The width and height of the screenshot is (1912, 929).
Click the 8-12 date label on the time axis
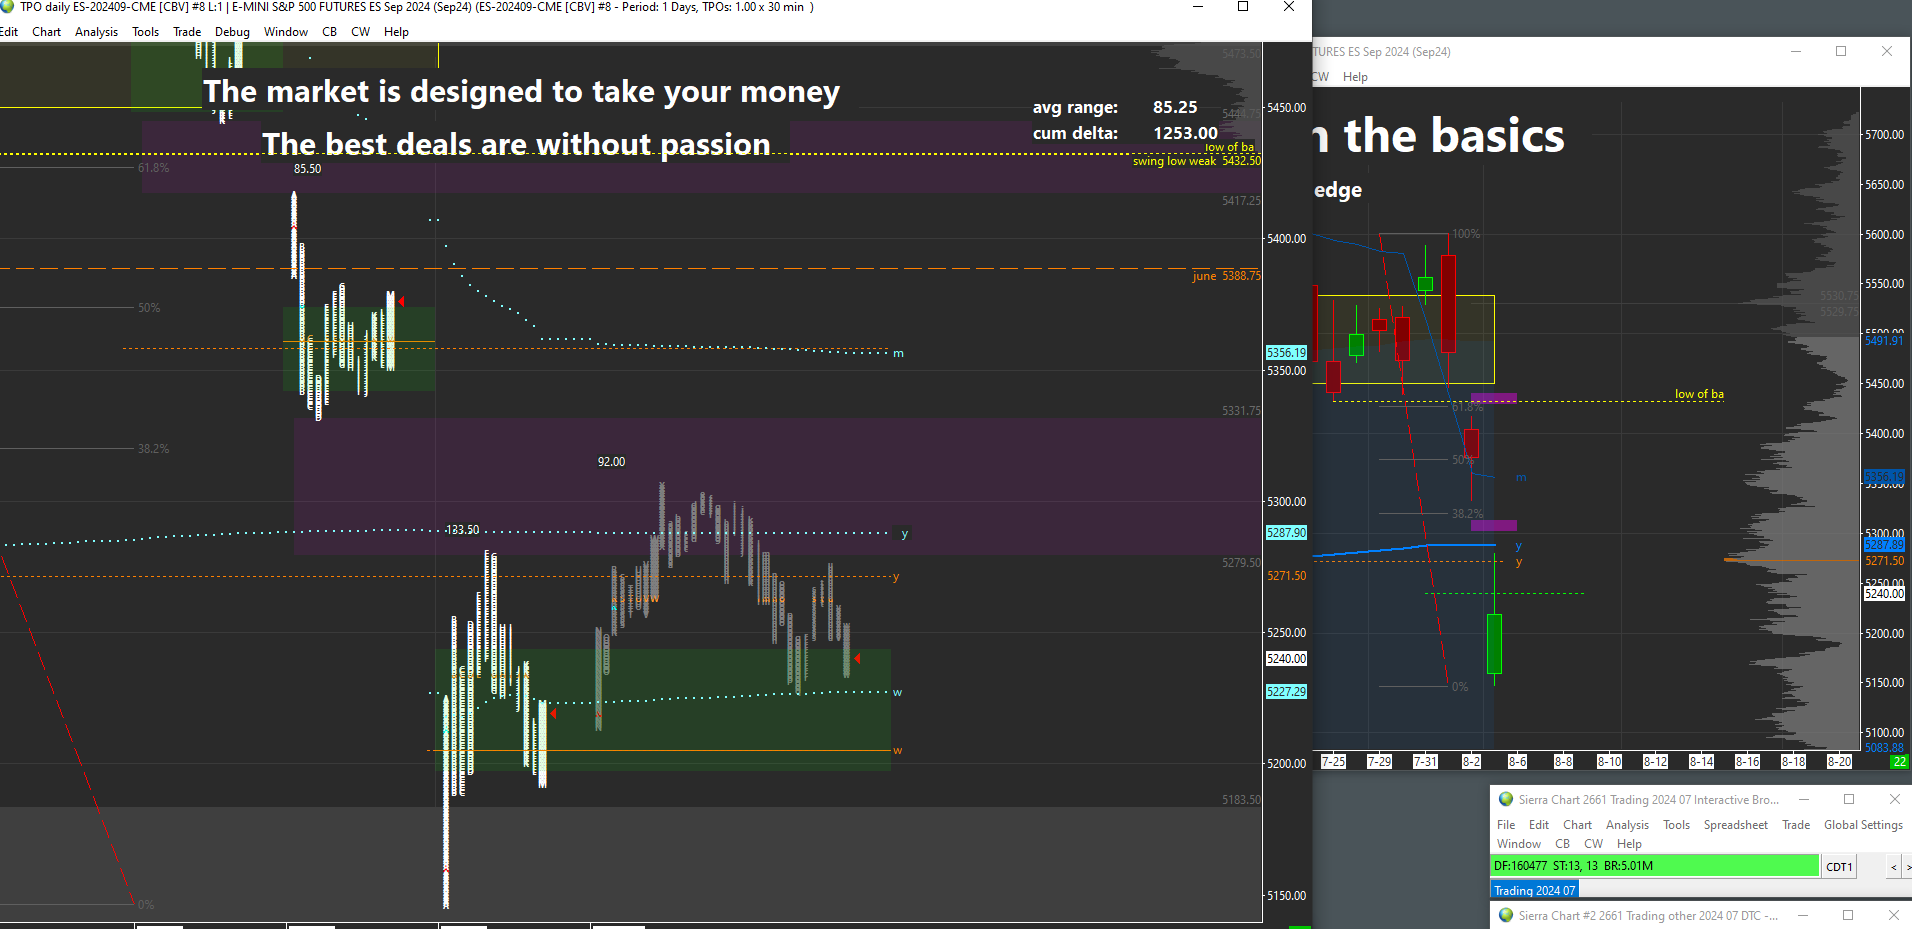click(x=1655, y=762)
